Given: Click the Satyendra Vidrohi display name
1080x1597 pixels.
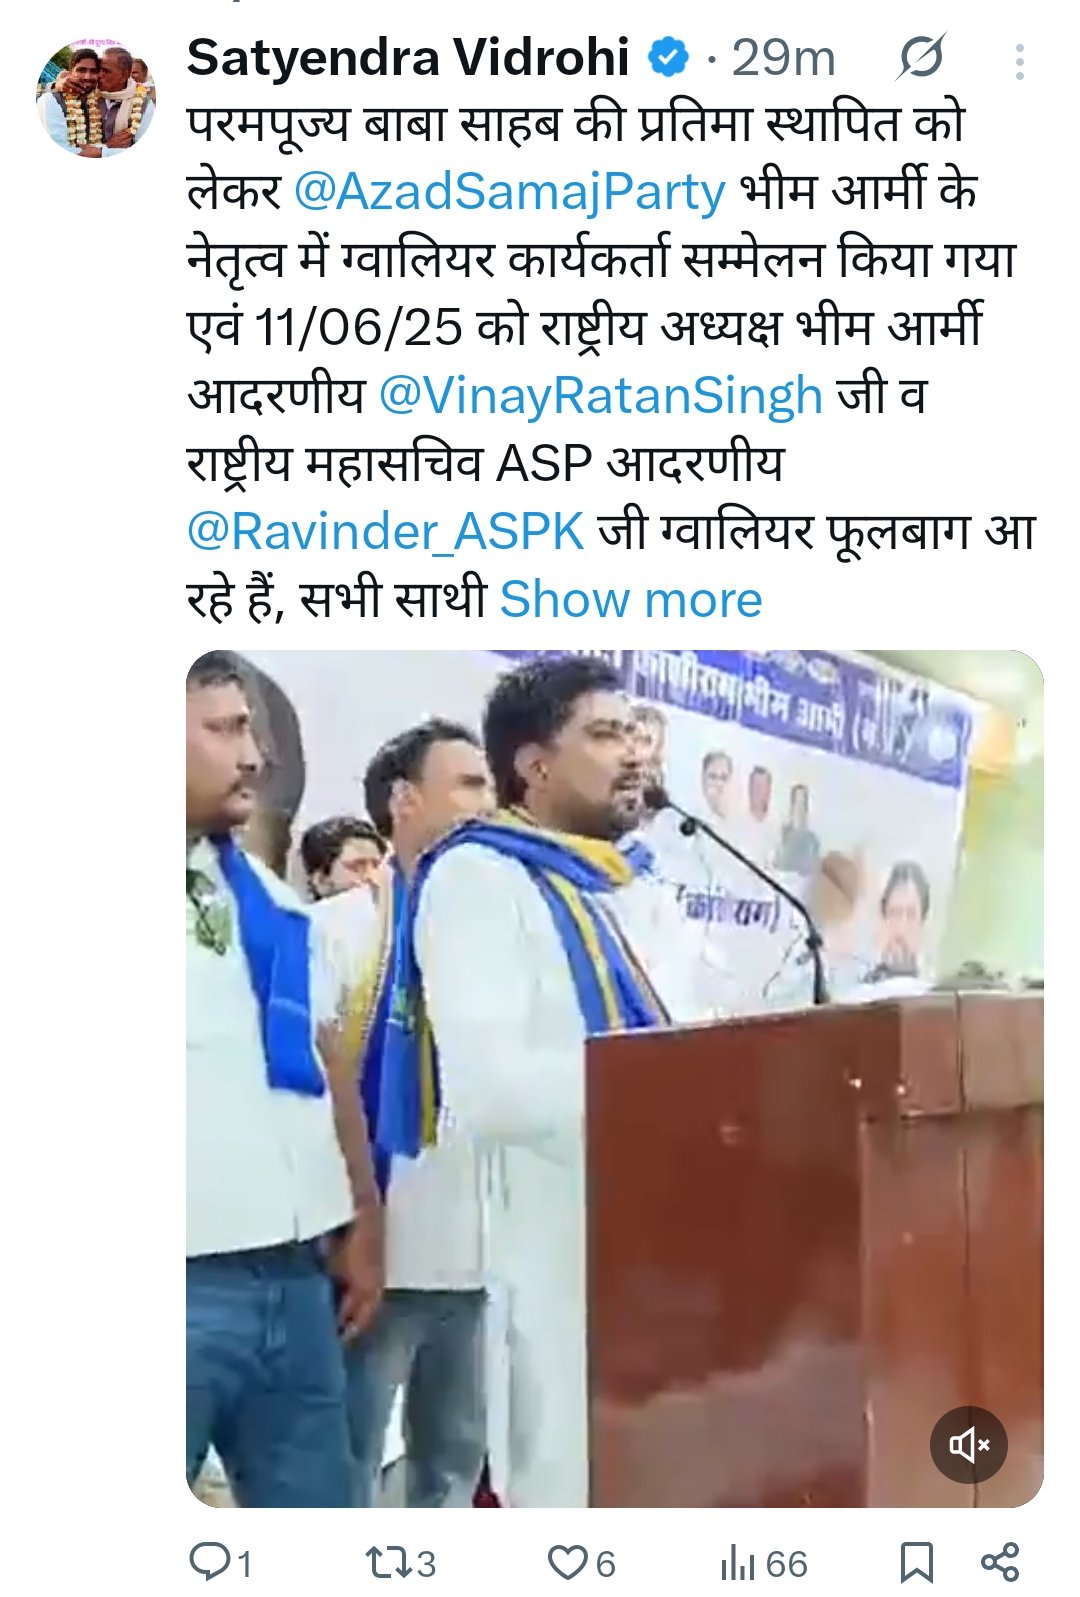Looking at the screenshot, I should click(x=408, y=57).
